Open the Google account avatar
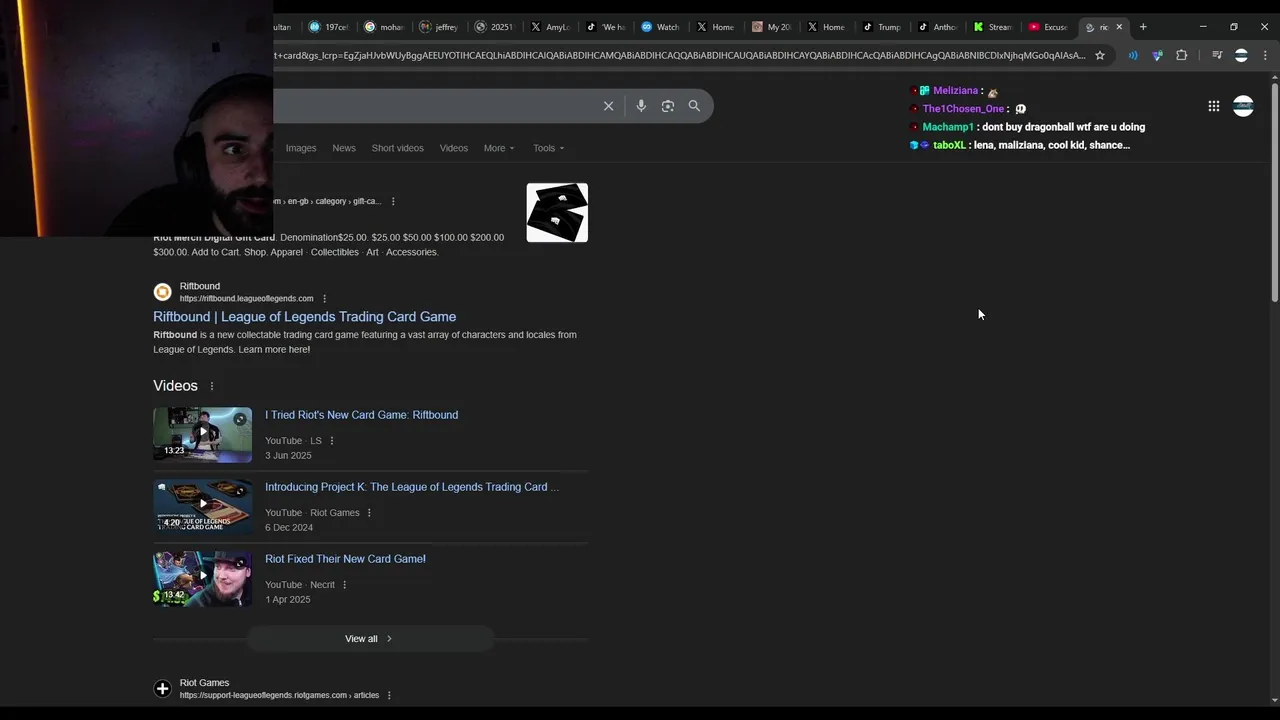The width and height of the screenshot is (1280, 720). tap(1243, 106)
